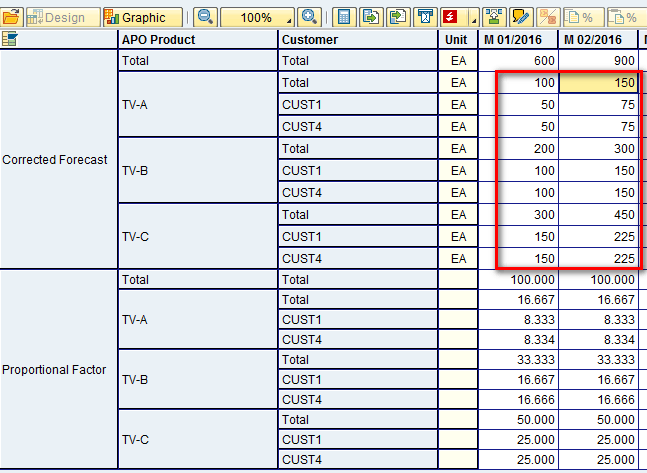Click the 600 total cell for M 01/2016
Image resolution: width=647 pixels, height=473 pixels.
tap(518, 61)
